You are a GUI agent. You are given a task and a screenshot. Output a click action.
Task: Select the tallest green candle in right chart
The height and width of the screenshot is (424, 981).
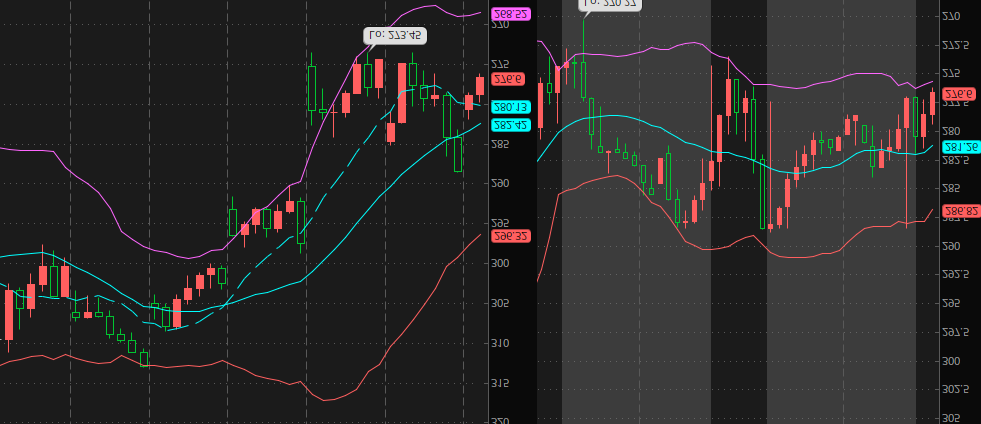[762, 192]
